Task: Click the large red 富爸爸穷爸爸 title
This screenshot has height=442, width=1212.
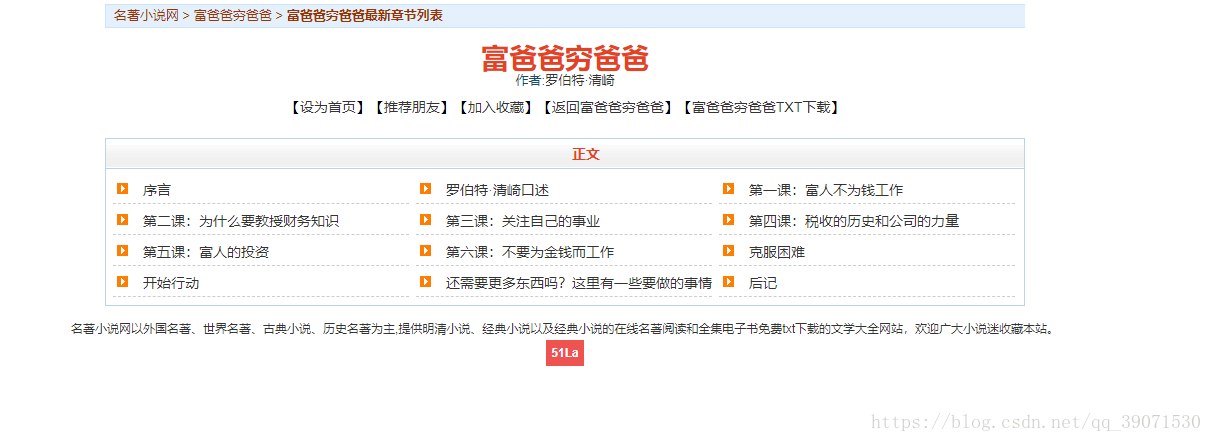Action: pos(565,58)
